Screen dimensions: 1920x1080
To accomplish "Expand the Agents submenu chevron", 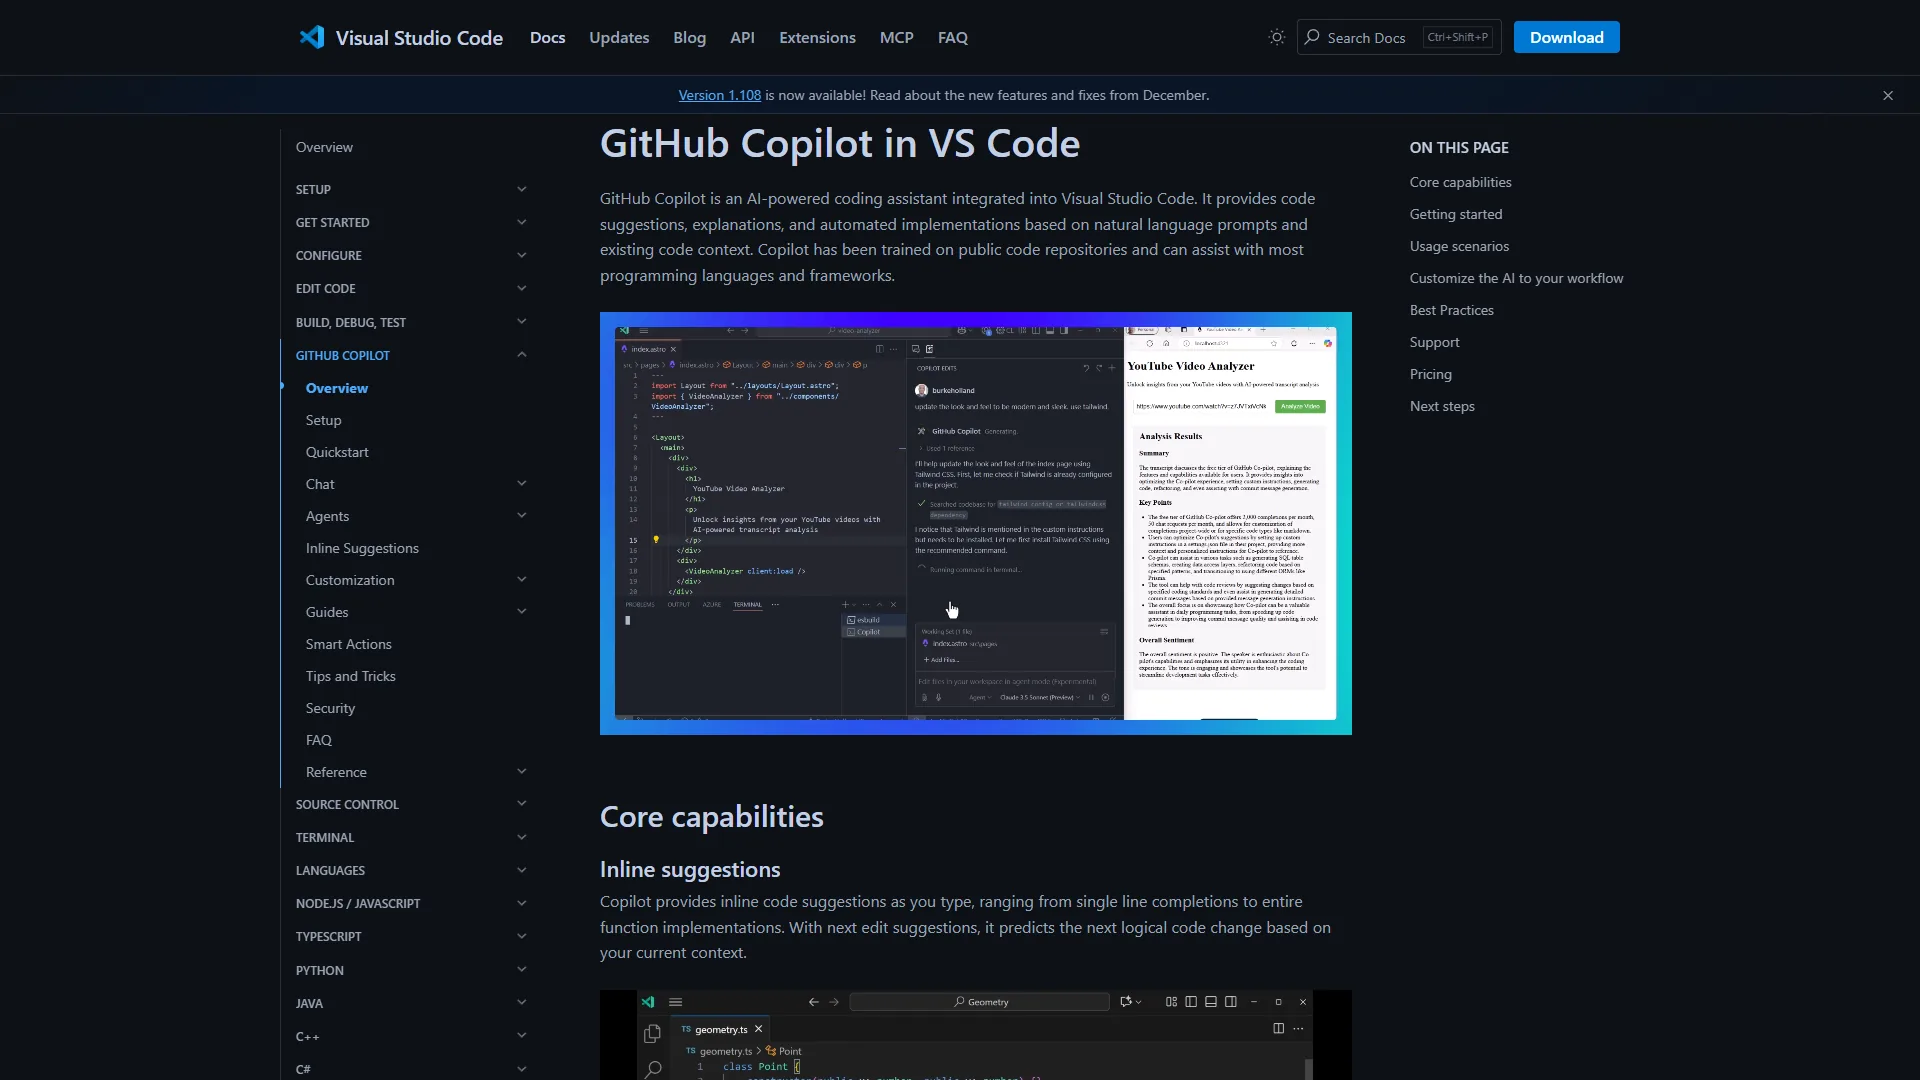I will pyautogui.click(x=521, y=516).
